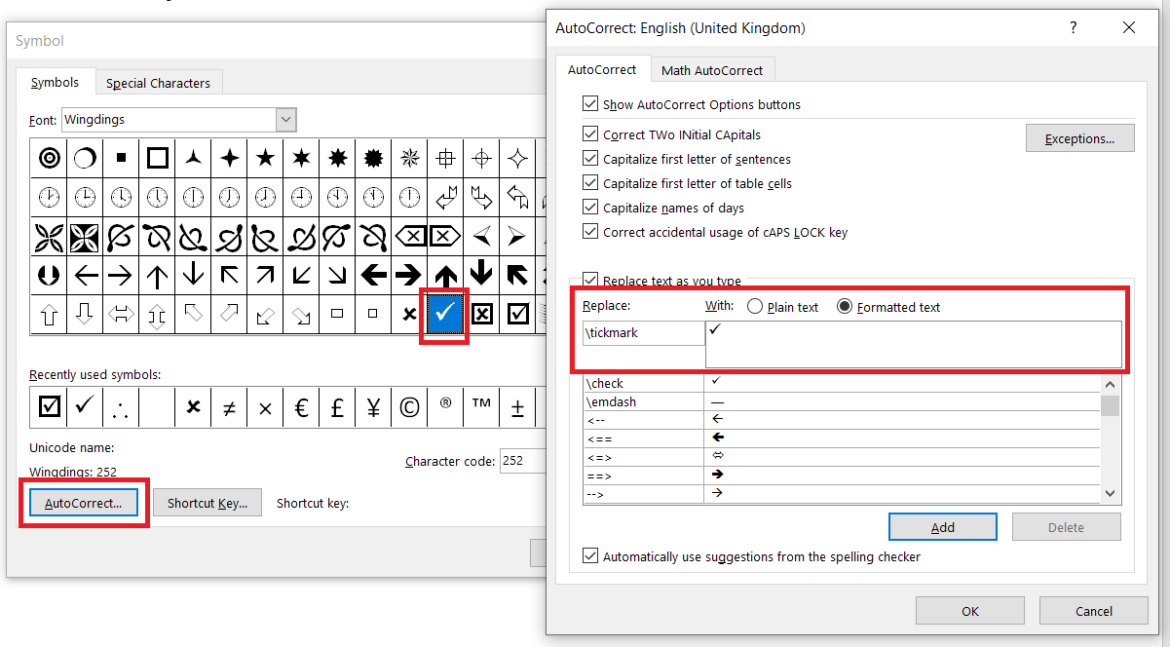Click Cancel in the AutoCorrect dialog

pos(1094,611)
